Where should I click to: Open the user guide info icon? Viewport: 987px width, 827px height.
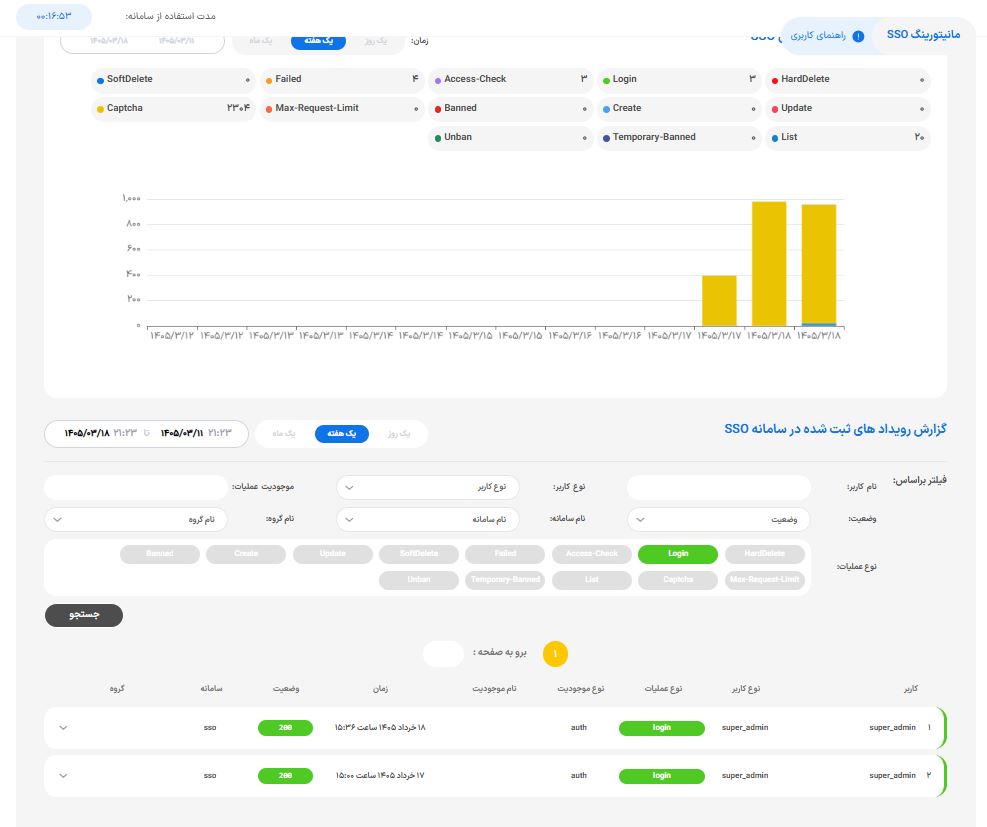[x=858, y=36]
